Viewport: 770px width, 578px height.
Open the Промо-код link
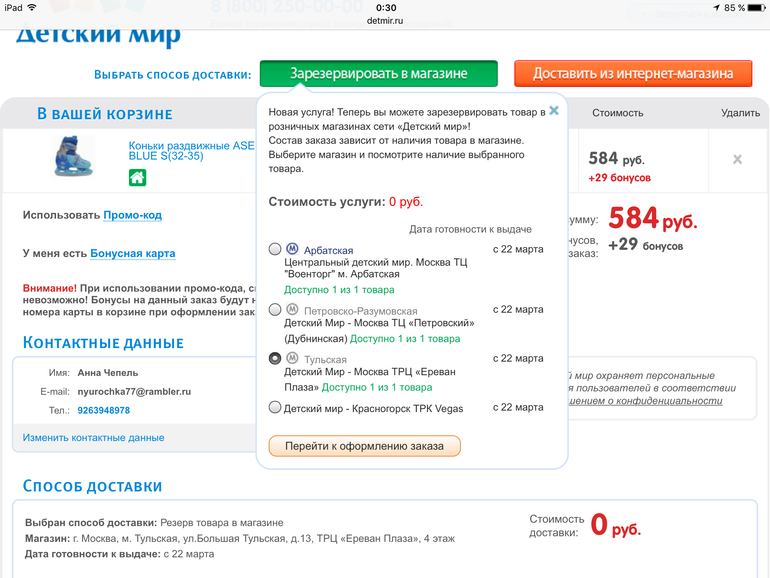pyautogui.click(x=132, y=215)
